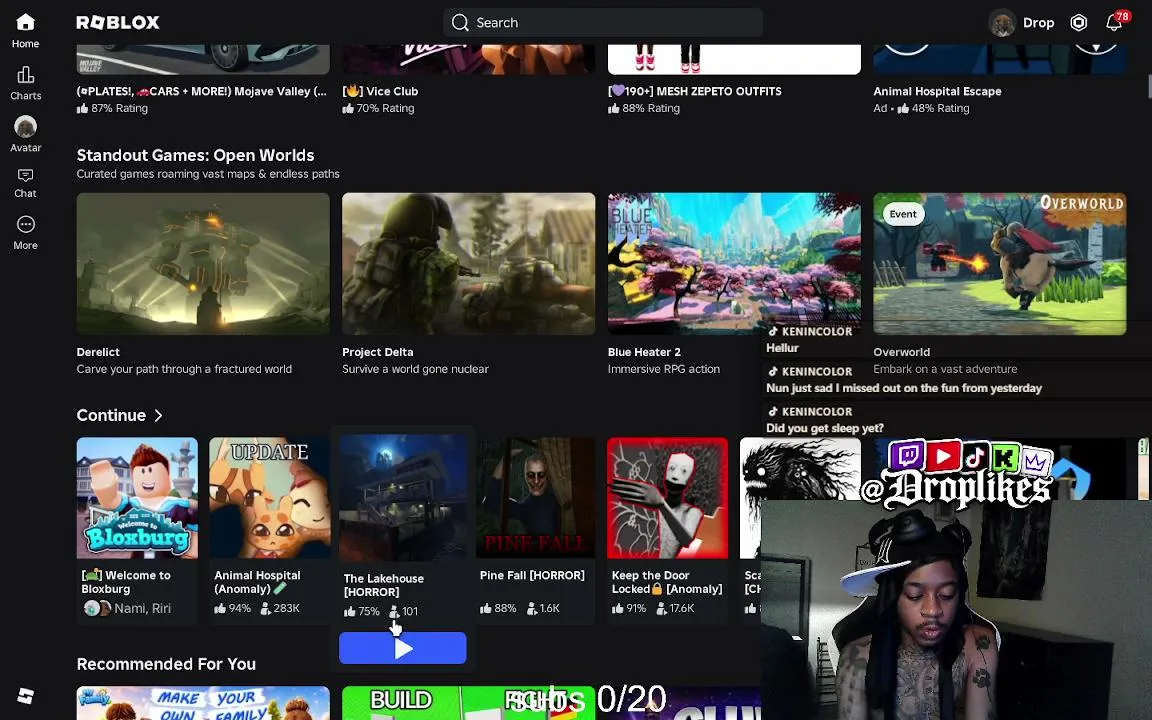The image size is (1152, 720).
Task: Open Keep the Door Locked thumbnail
Action: click(667, 498)
